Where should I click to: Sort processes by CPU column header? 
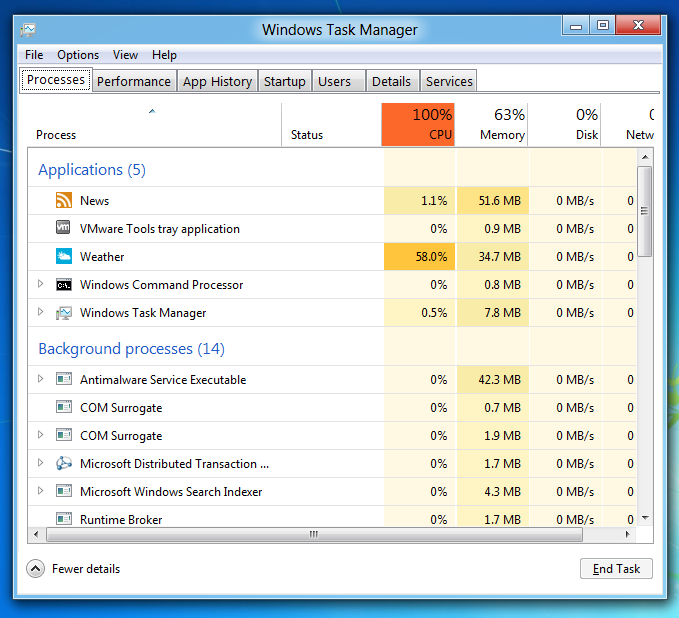click(x=418, y=125)
